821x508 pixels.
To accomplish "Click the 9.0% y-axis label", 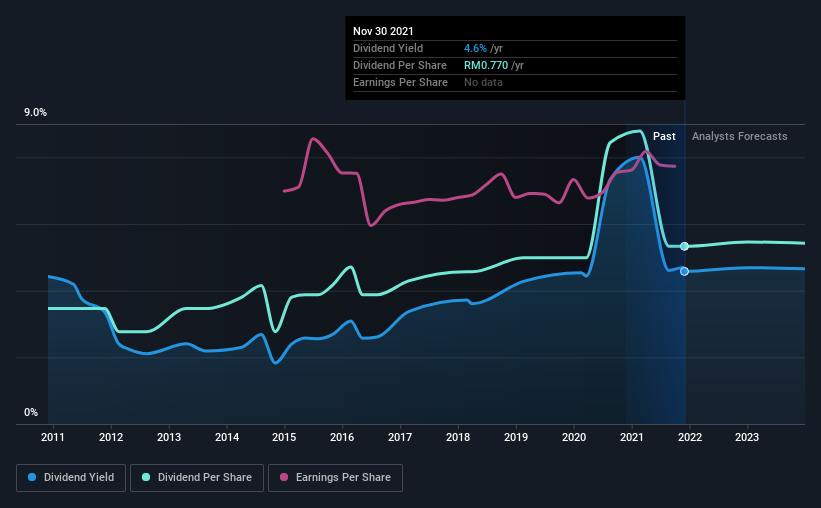I will click(x=36, y=113).
